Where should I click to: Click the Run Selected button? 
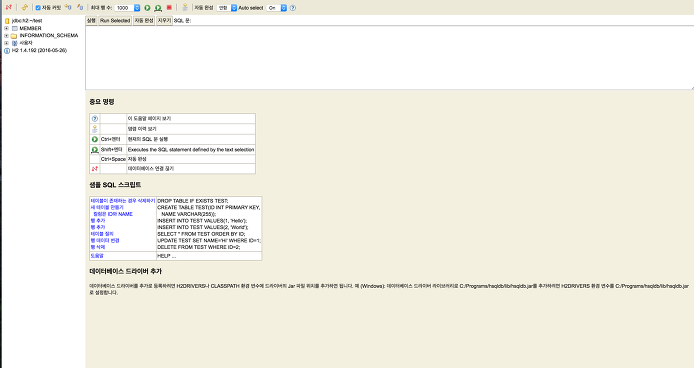pos(115,20)
